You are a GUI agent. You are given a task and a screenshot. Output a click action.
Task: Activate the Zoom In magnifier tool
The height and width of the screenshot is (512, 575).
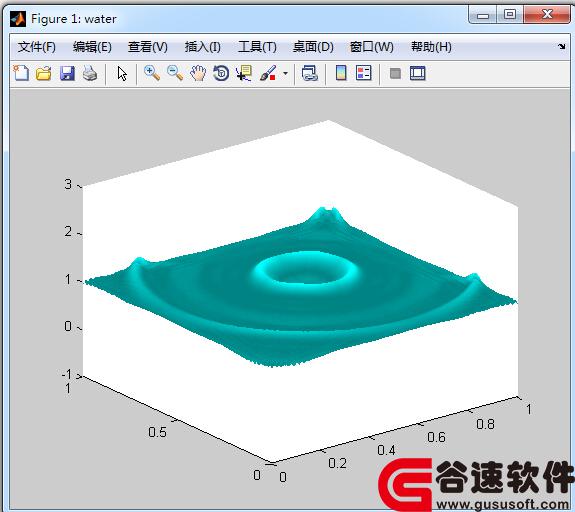(x=152, y=73)
